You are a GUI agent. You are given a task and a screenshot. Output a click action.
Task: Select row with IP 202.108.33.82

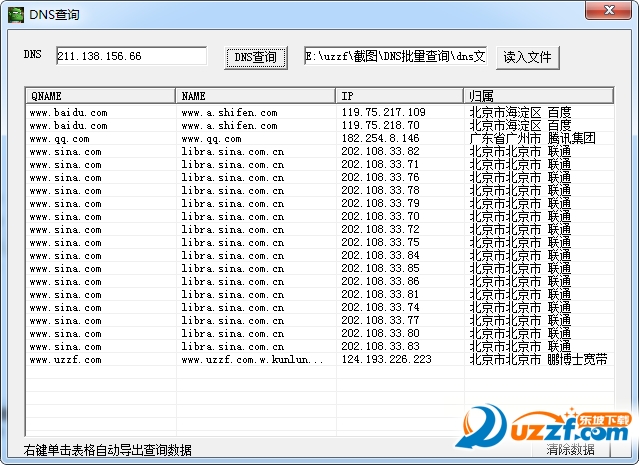(x=320, y=151)
